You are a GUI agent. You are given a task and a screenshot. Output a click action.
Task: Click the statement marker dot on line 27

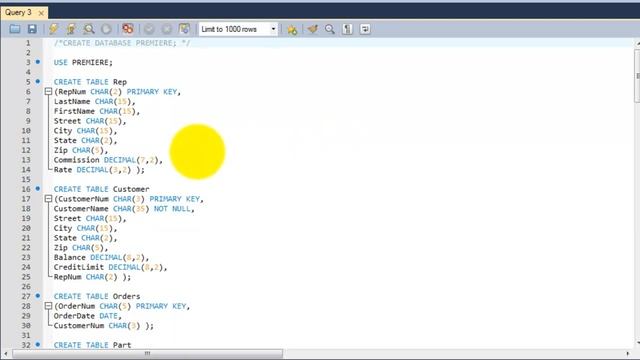[38, 296]
